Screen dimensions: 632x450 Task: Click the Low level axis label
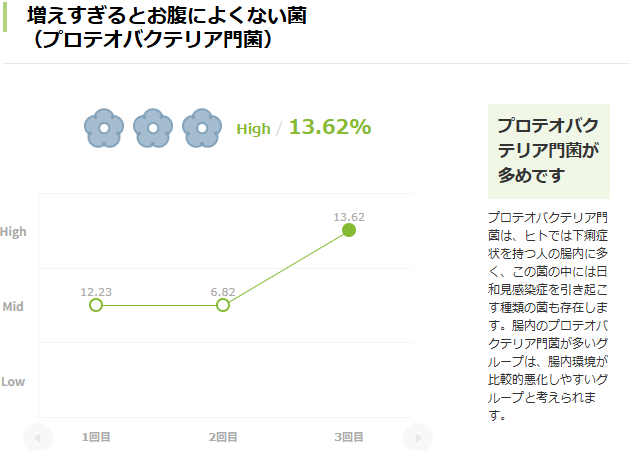point(13,382)
